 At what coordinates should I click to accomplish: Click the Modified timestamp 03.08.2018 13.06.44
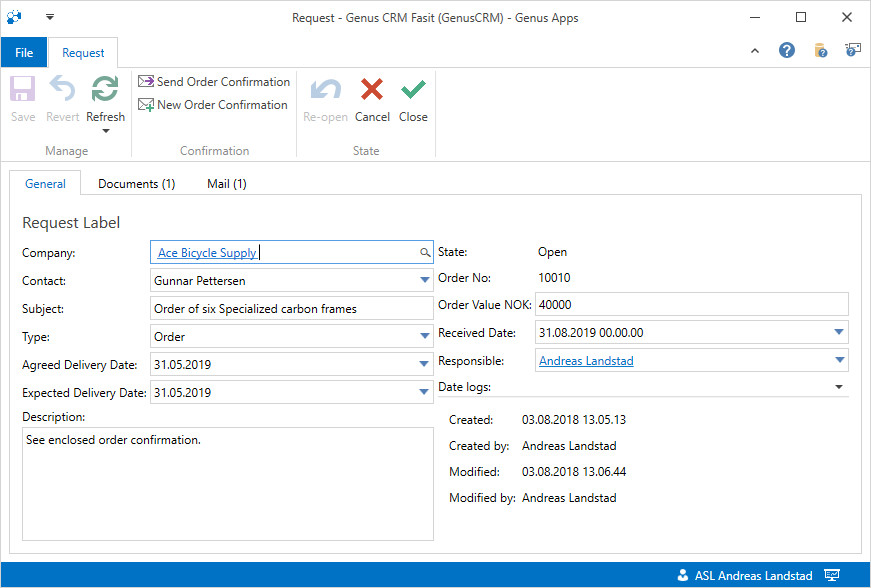574,472
